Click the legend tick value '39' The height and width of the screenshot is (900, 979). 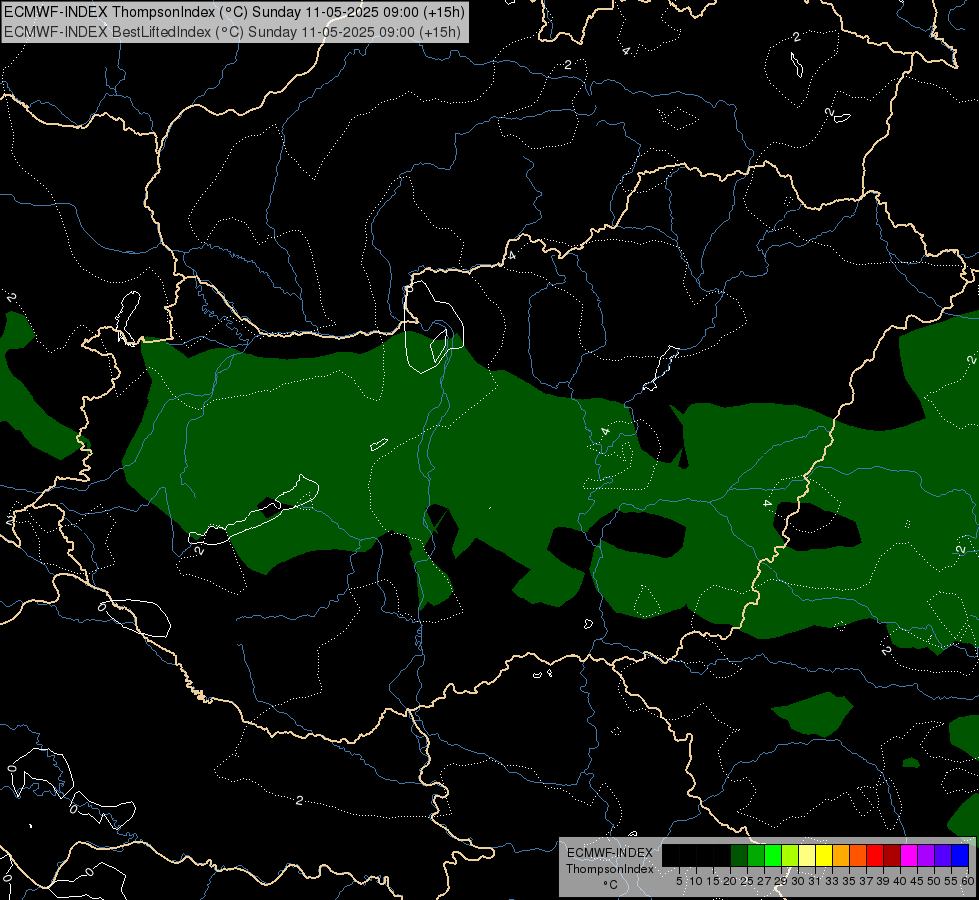point(883,881)
